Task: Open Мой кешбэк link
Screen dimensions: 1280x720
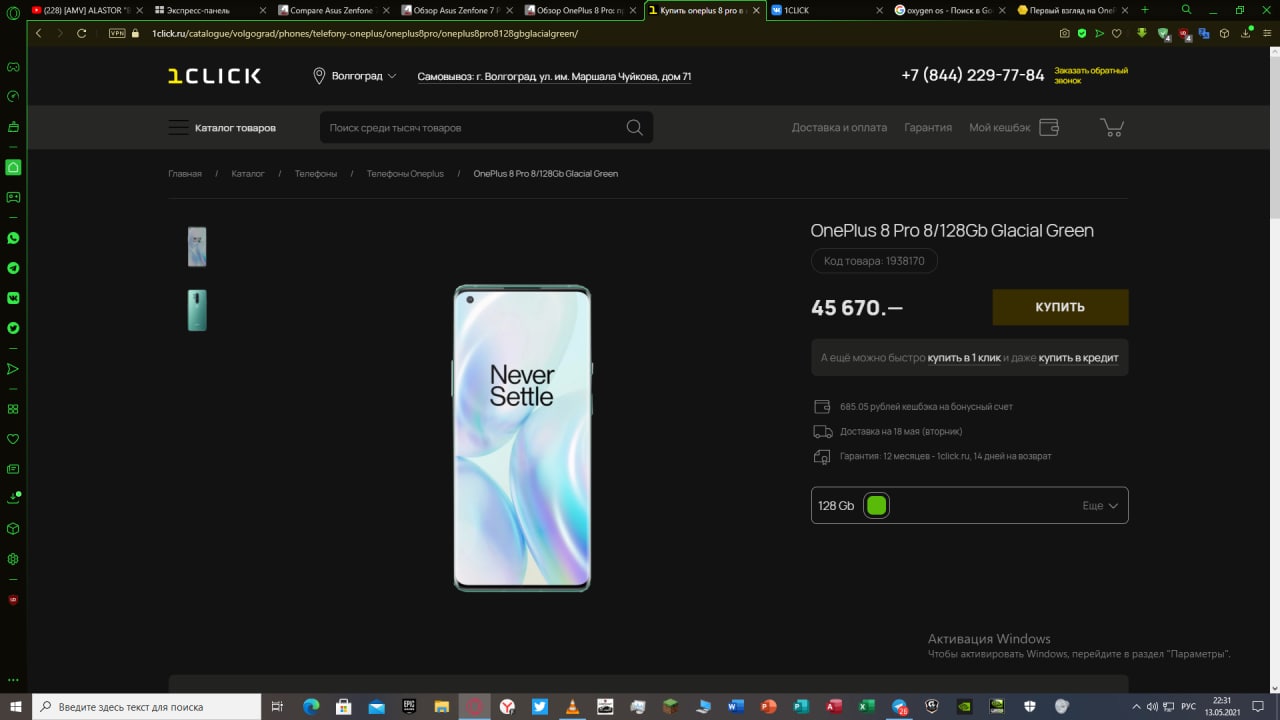Action: 999,128
